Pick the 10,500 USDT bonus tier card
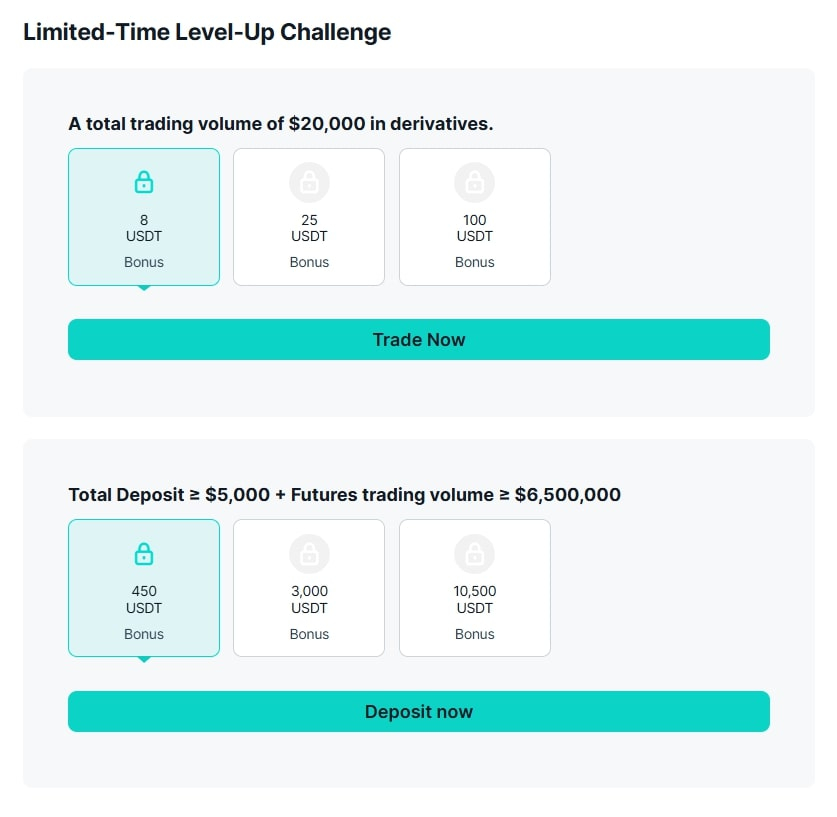Image resolution: width=837 pixels, height=817 pixels. [475, 600]
